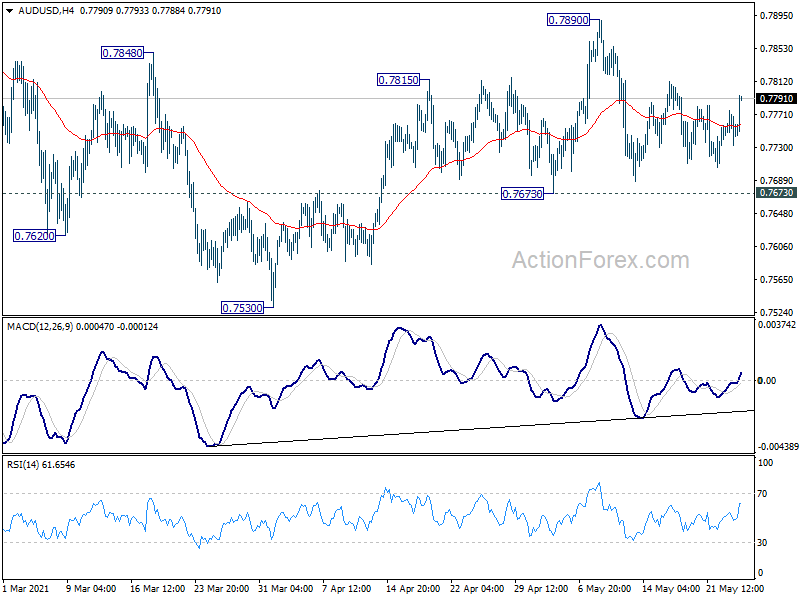This screenshot has width=800, height=600.
Task: Click the 0.76200 low price label
Action: (34, 236)
